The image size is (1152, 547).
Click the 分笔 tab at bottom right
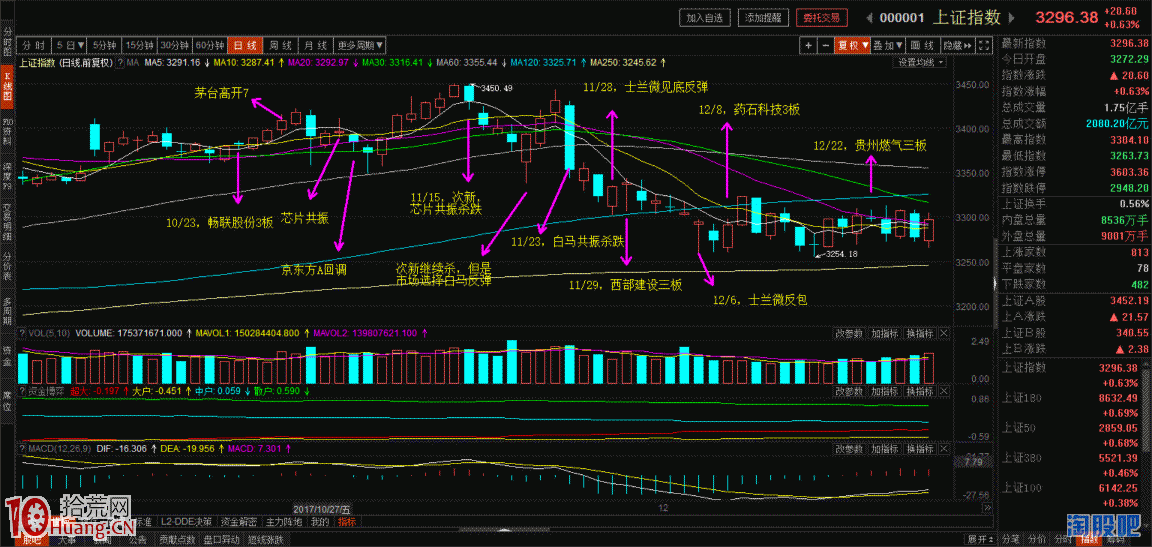point(1010,540)
